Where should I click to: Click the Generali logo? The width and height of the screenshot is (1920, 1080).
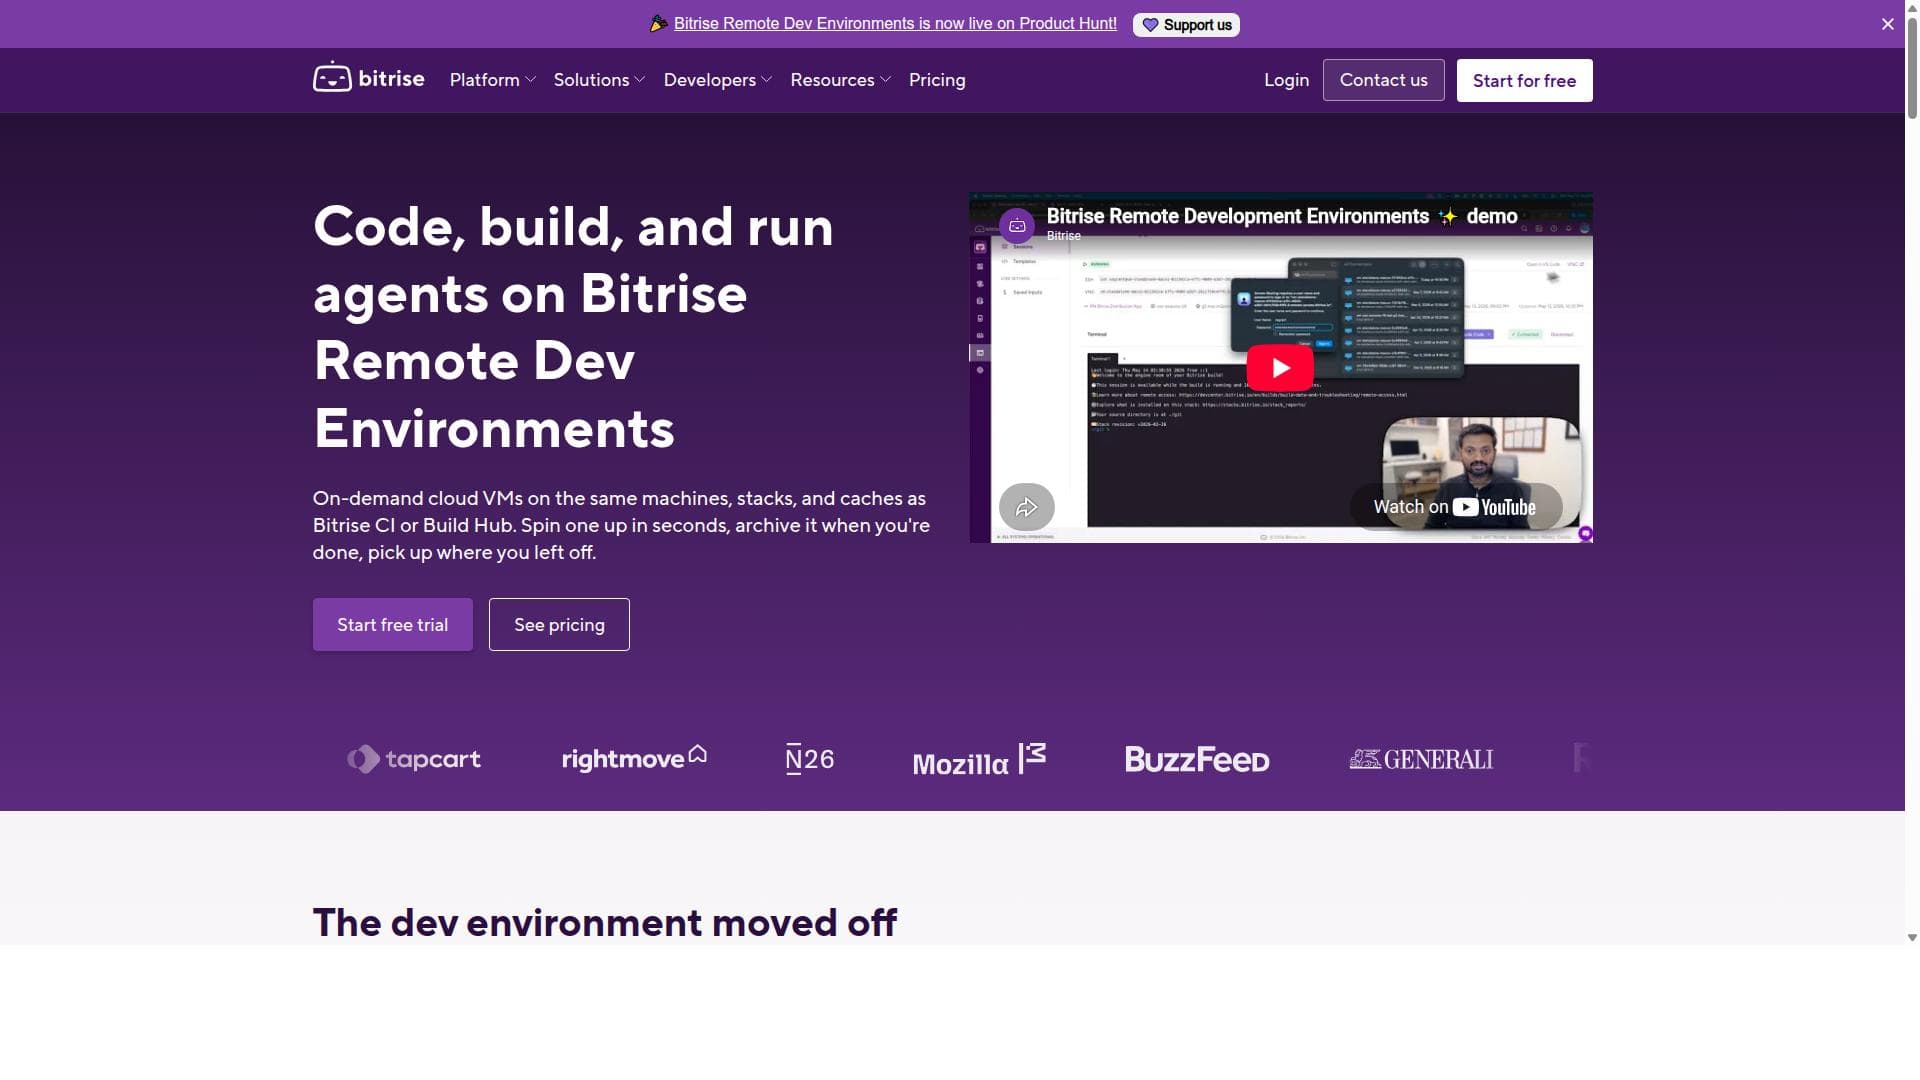click(x=1421, y=759)
